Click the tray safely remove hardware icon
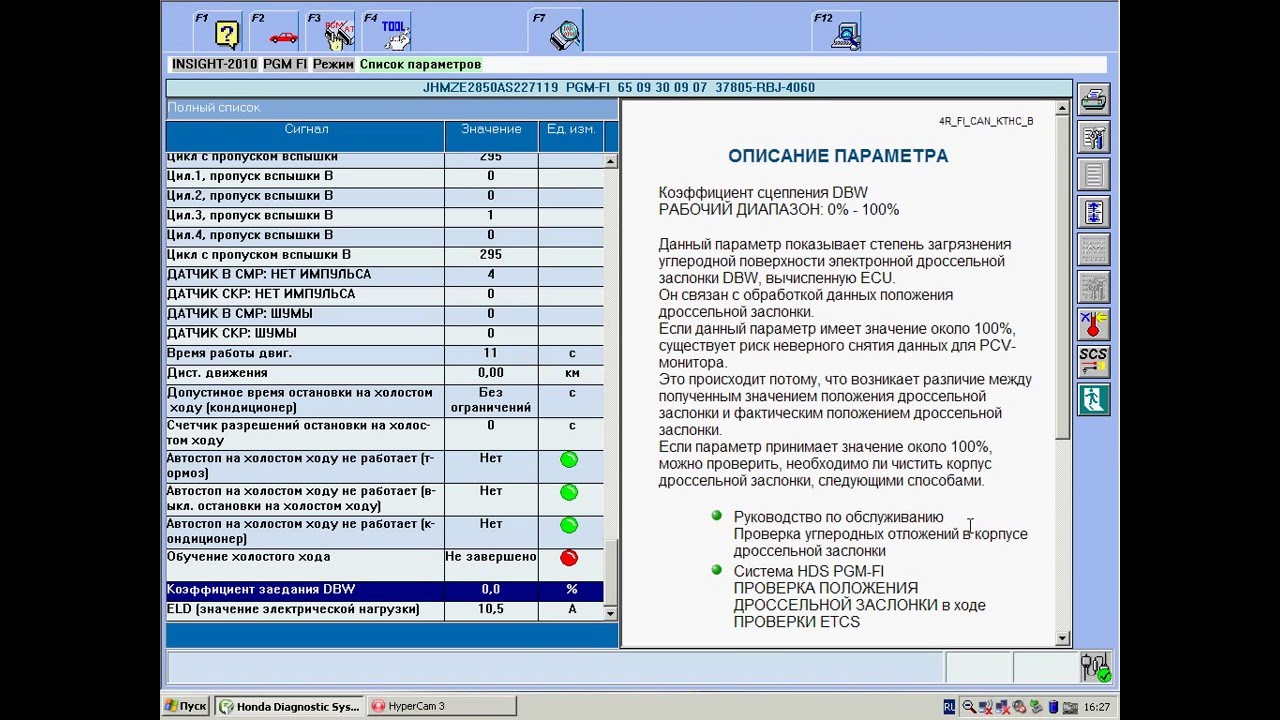 pyautogui.click(x=1037, y=707)
